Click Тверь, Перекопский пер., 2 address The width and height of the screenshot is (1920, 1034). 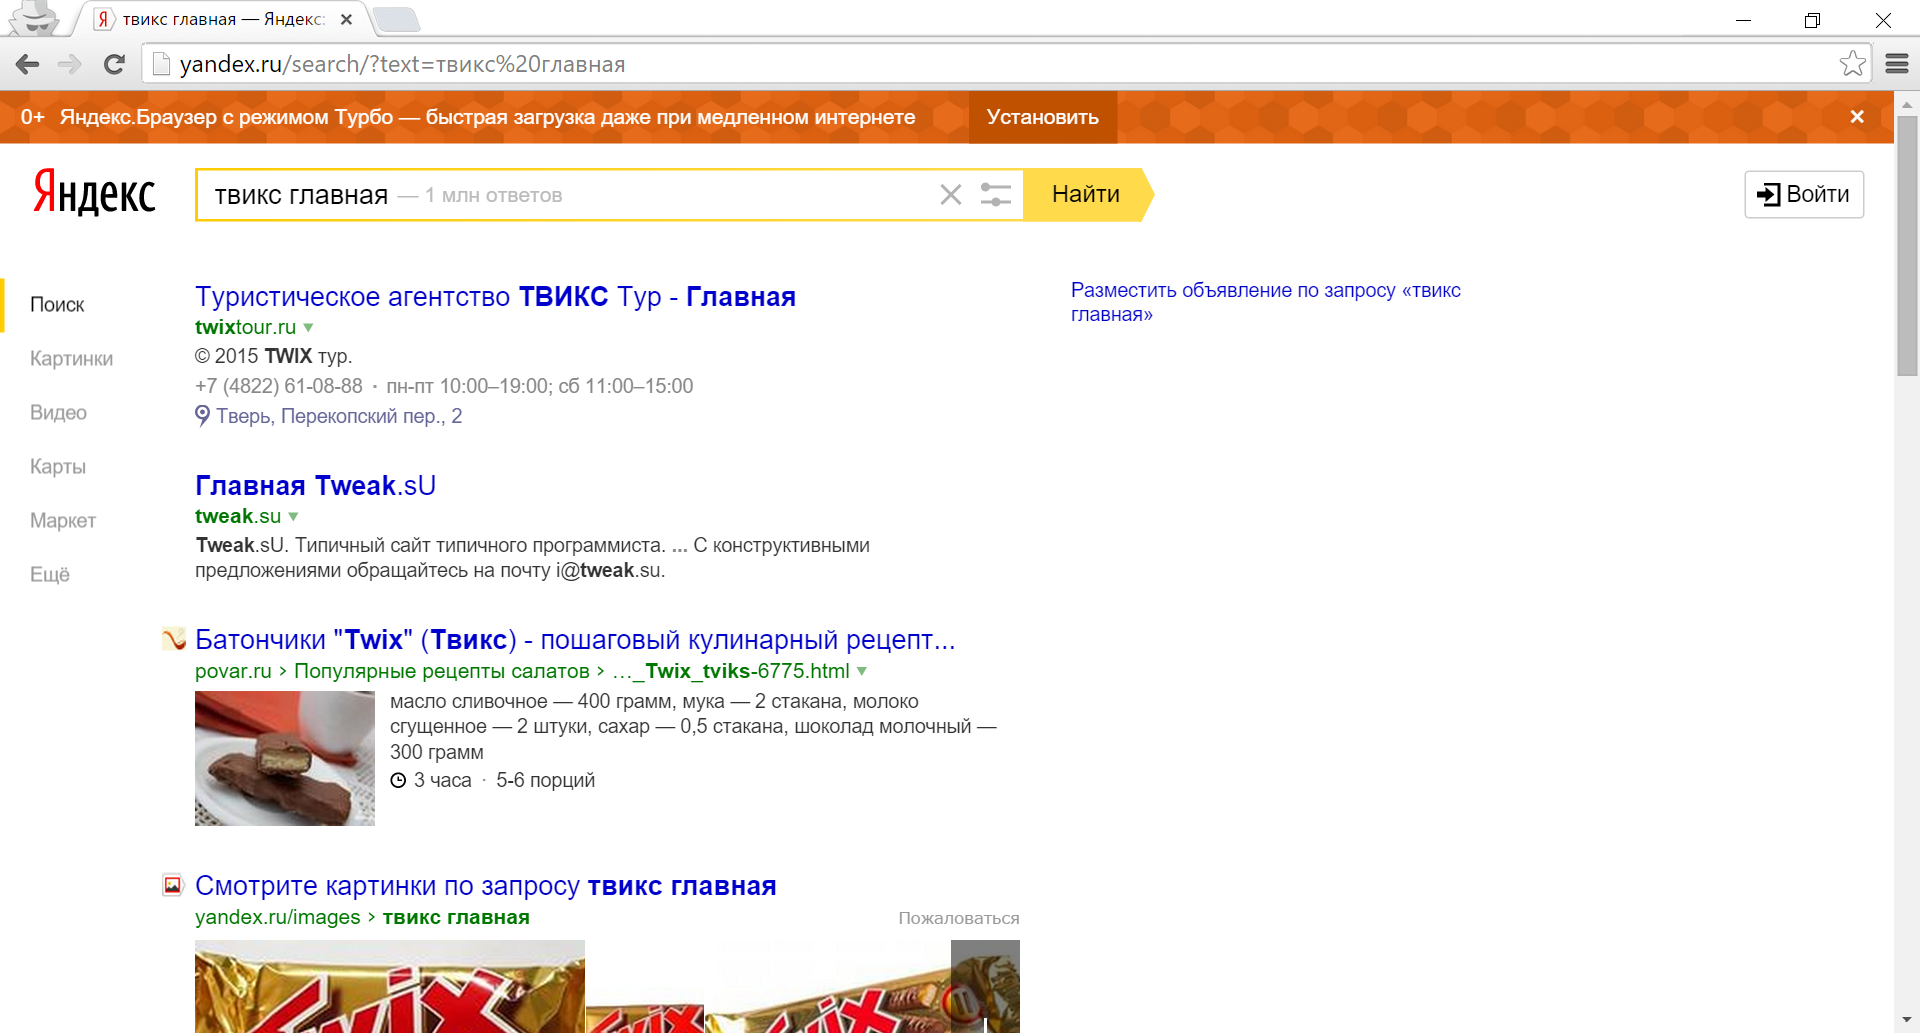pos(339,416)
